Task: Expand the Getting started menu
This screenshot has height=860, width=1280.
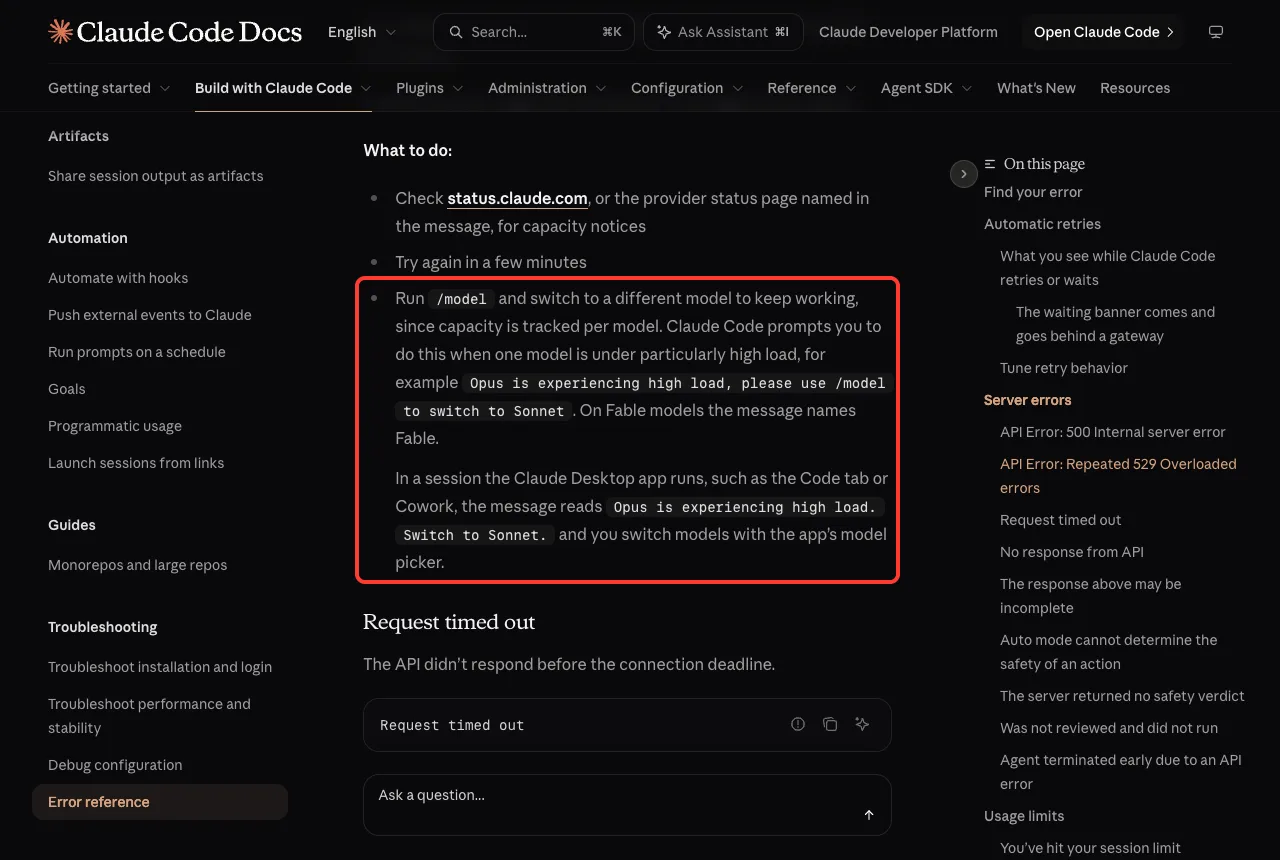Action: click(x=109, y=88)
